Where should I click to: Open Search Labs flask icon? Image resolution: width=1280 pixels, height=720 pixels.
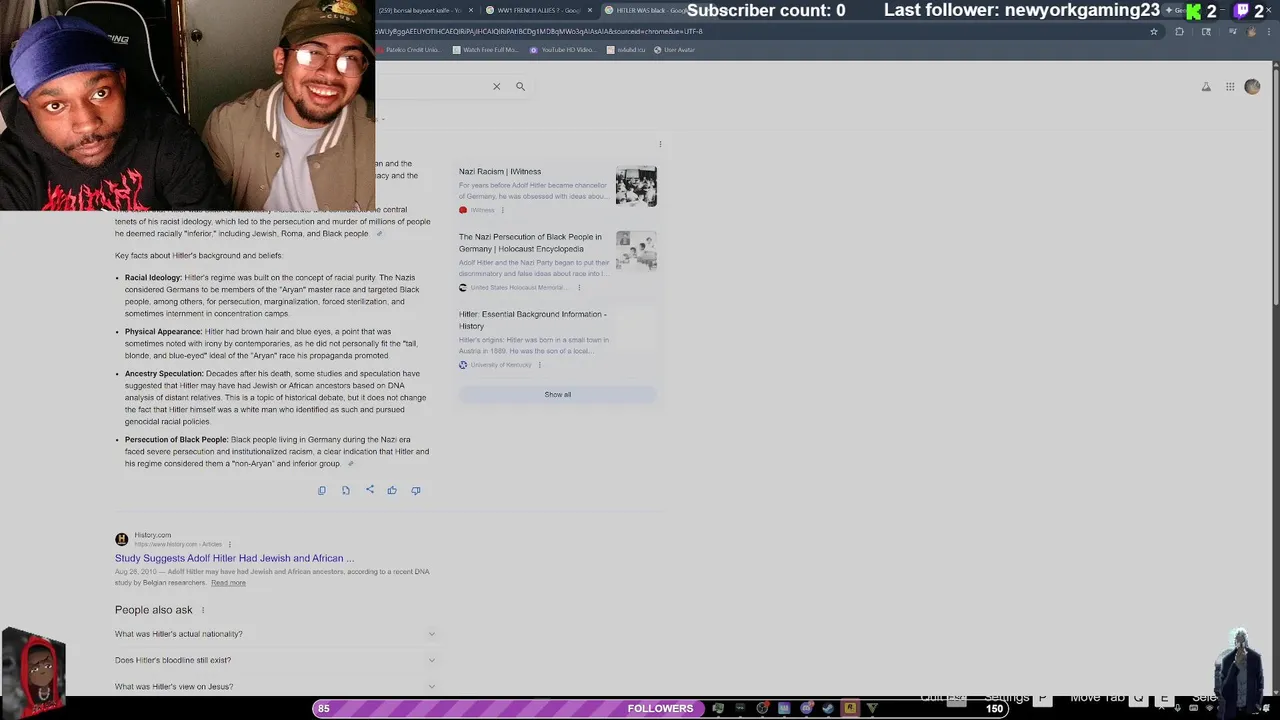tap(1206, 87)
